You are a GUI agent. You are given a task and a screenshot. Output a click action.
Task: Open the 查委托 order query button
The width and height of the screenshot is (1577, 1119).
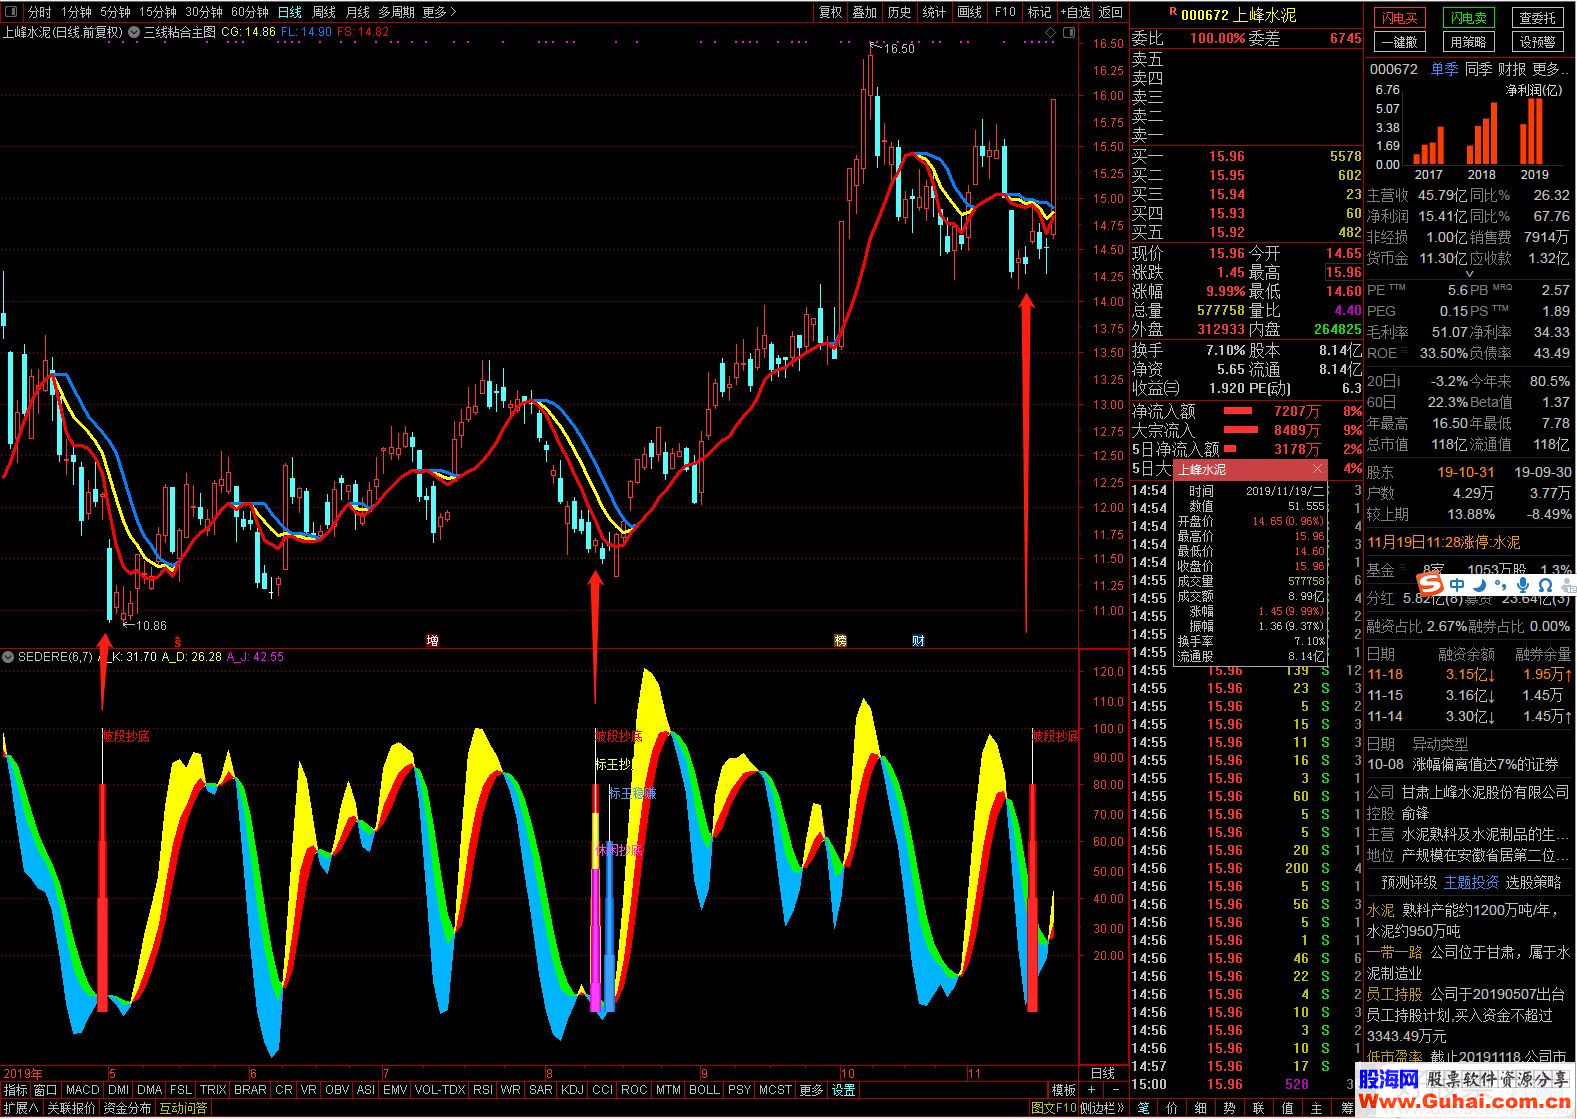point(1537,18)
